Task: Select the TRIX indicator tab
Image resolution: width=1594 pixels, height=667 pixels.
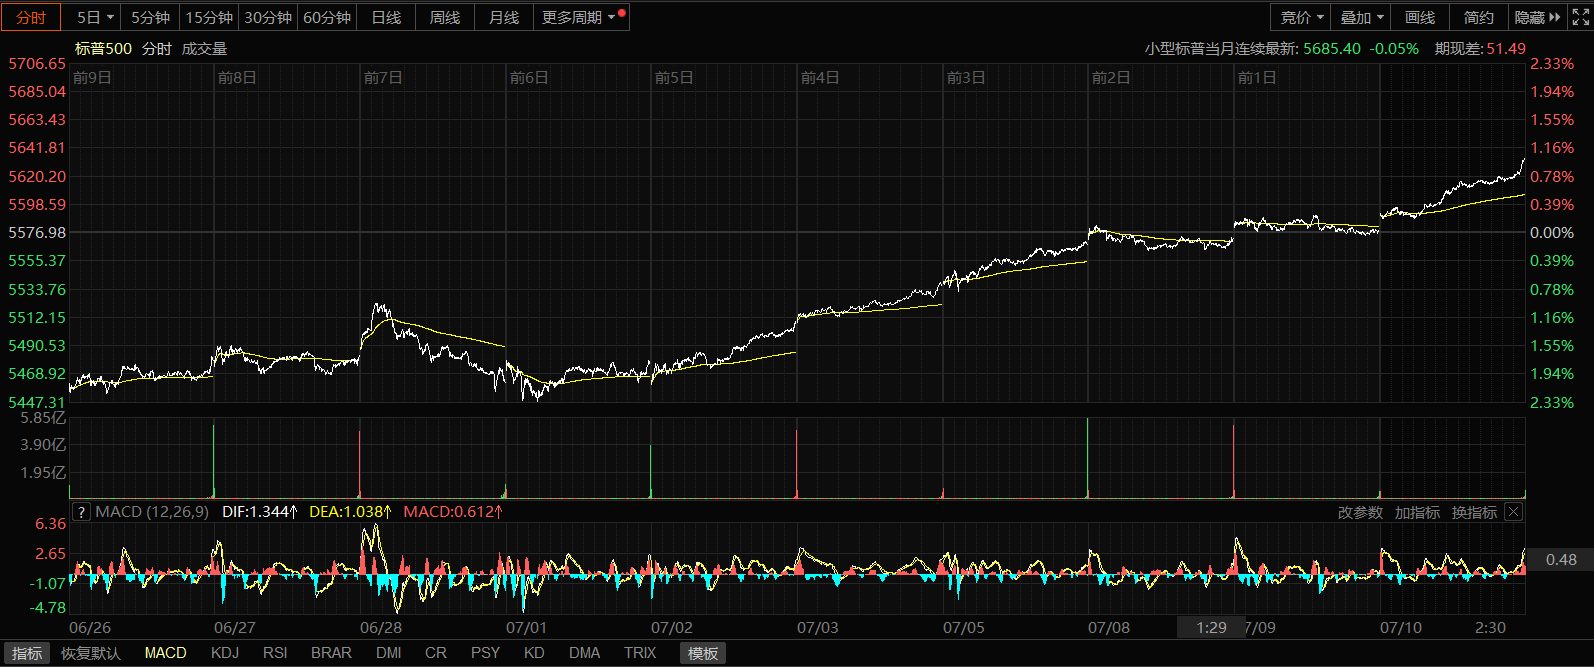Action: (x=640, y=653)
